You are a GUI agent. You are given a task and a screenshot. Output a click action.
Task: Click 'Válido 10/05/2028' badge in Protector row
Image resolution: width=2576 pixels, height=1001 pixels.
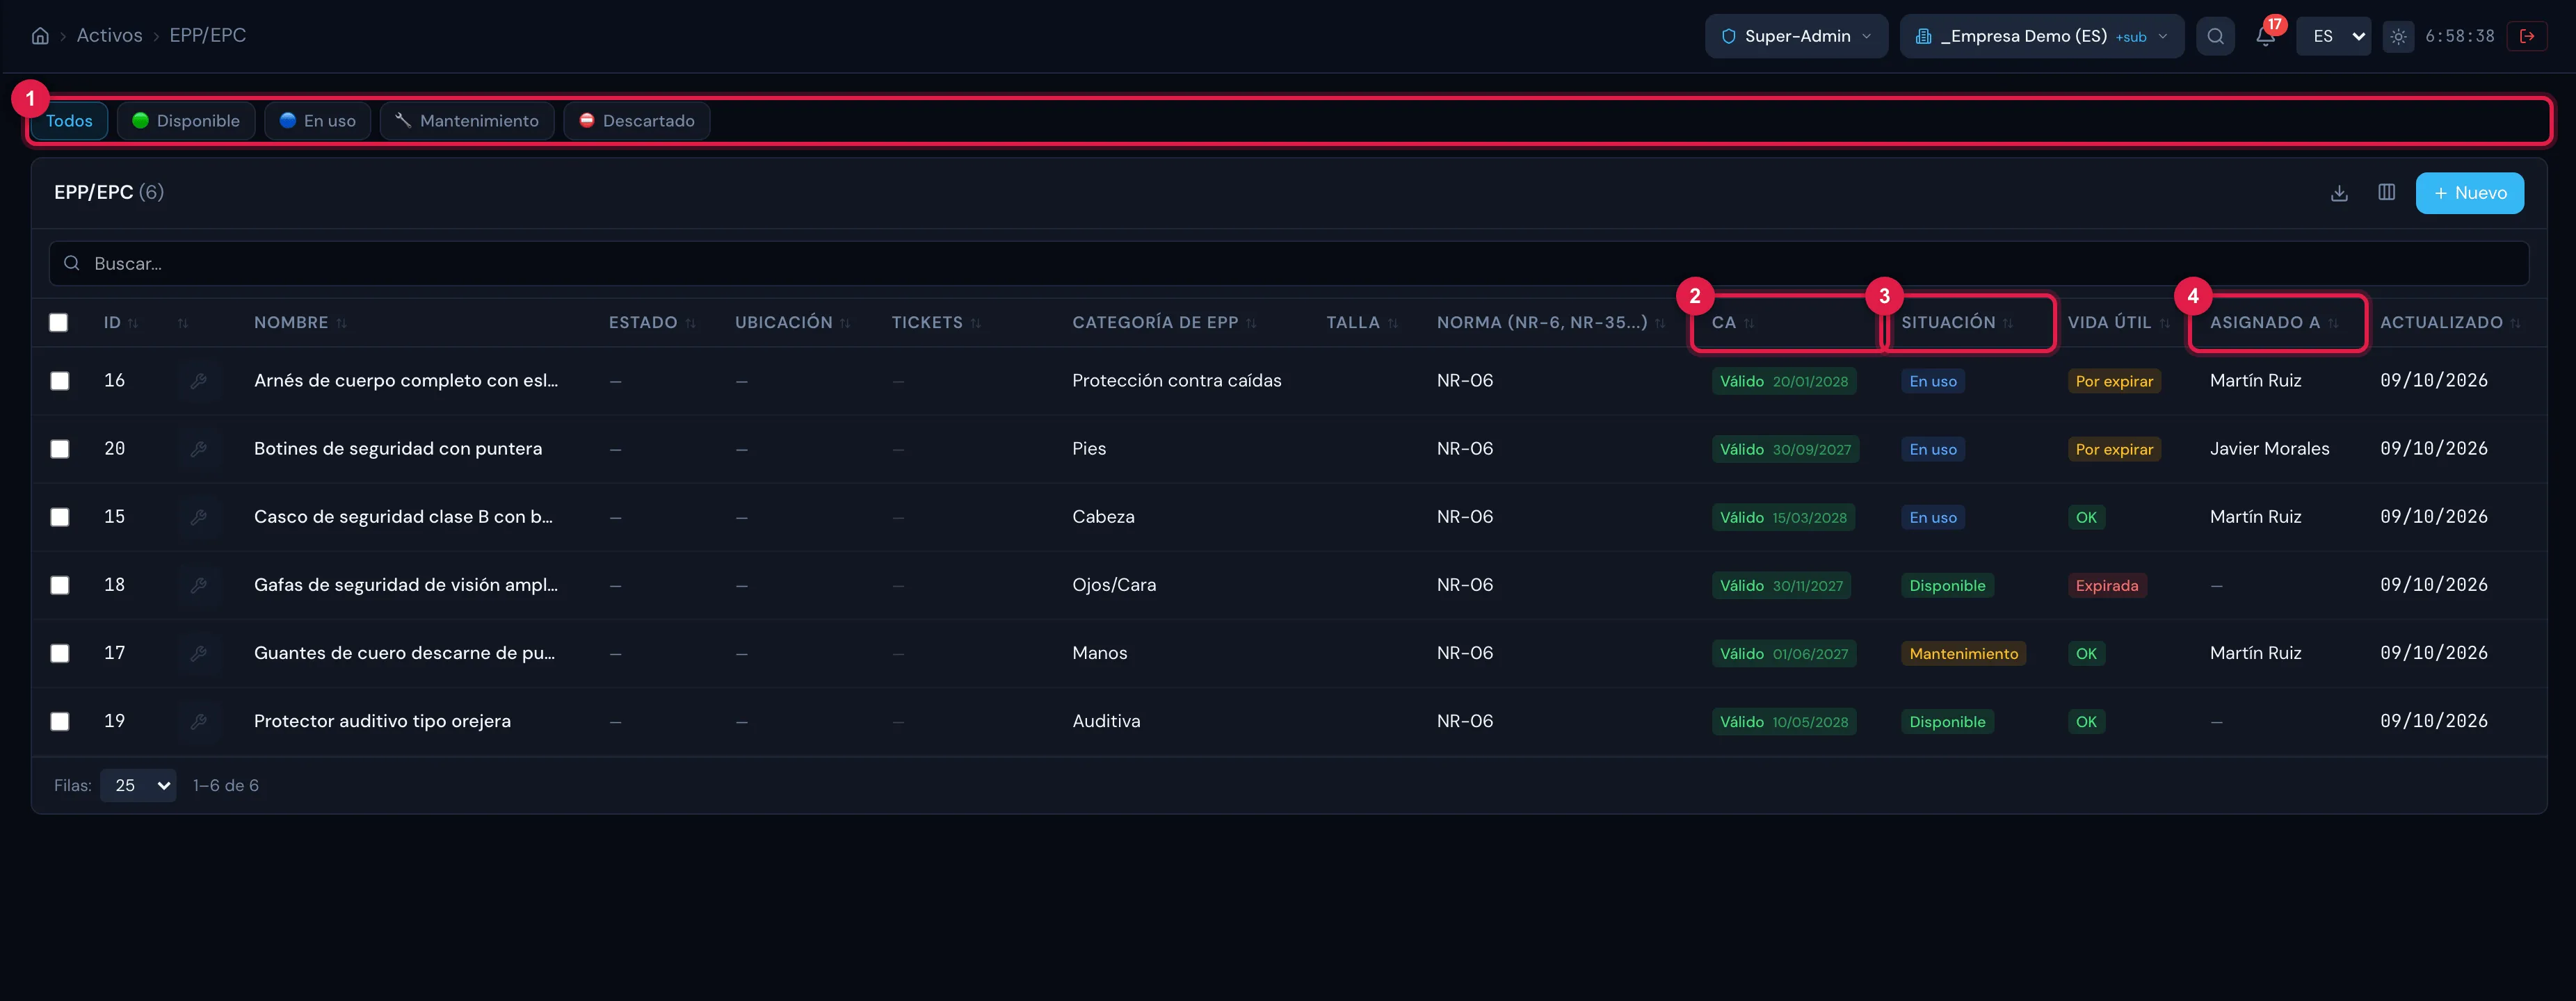coord(1783,722)
